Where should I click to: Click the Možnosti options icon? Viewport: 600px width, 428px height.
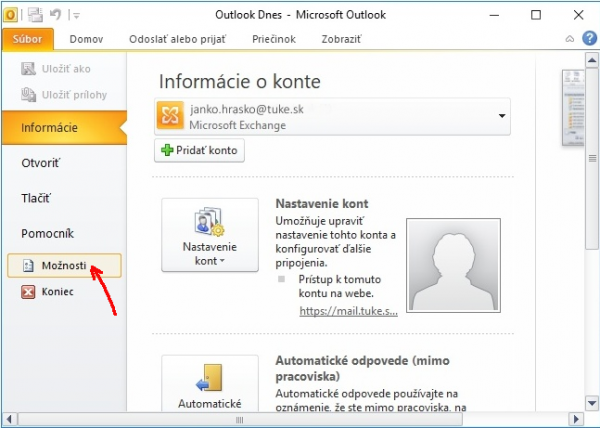click(28, 265)
